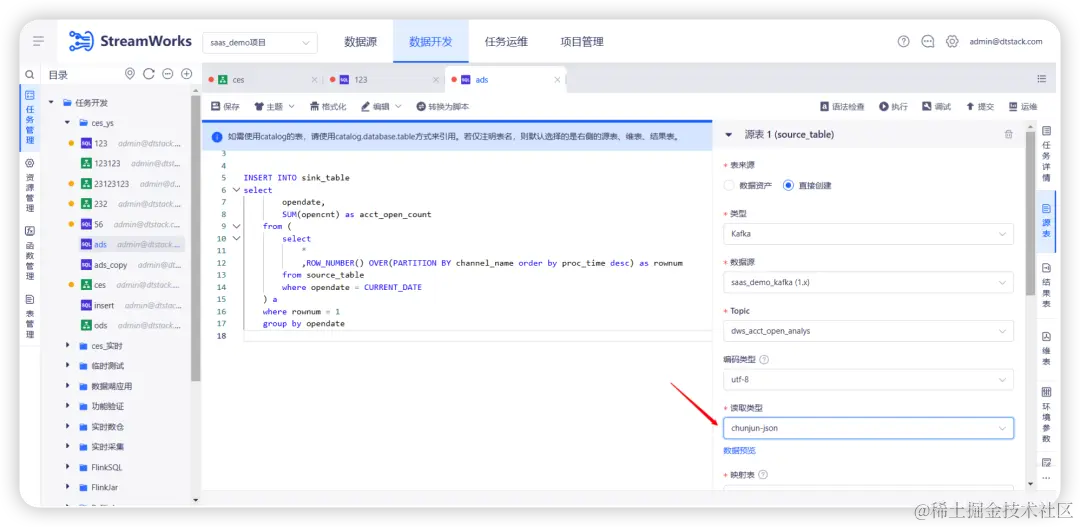Click 提交 submit button
Viewport: 1080px width, 527px height.
pyautogui.click(x=980, y=107)
